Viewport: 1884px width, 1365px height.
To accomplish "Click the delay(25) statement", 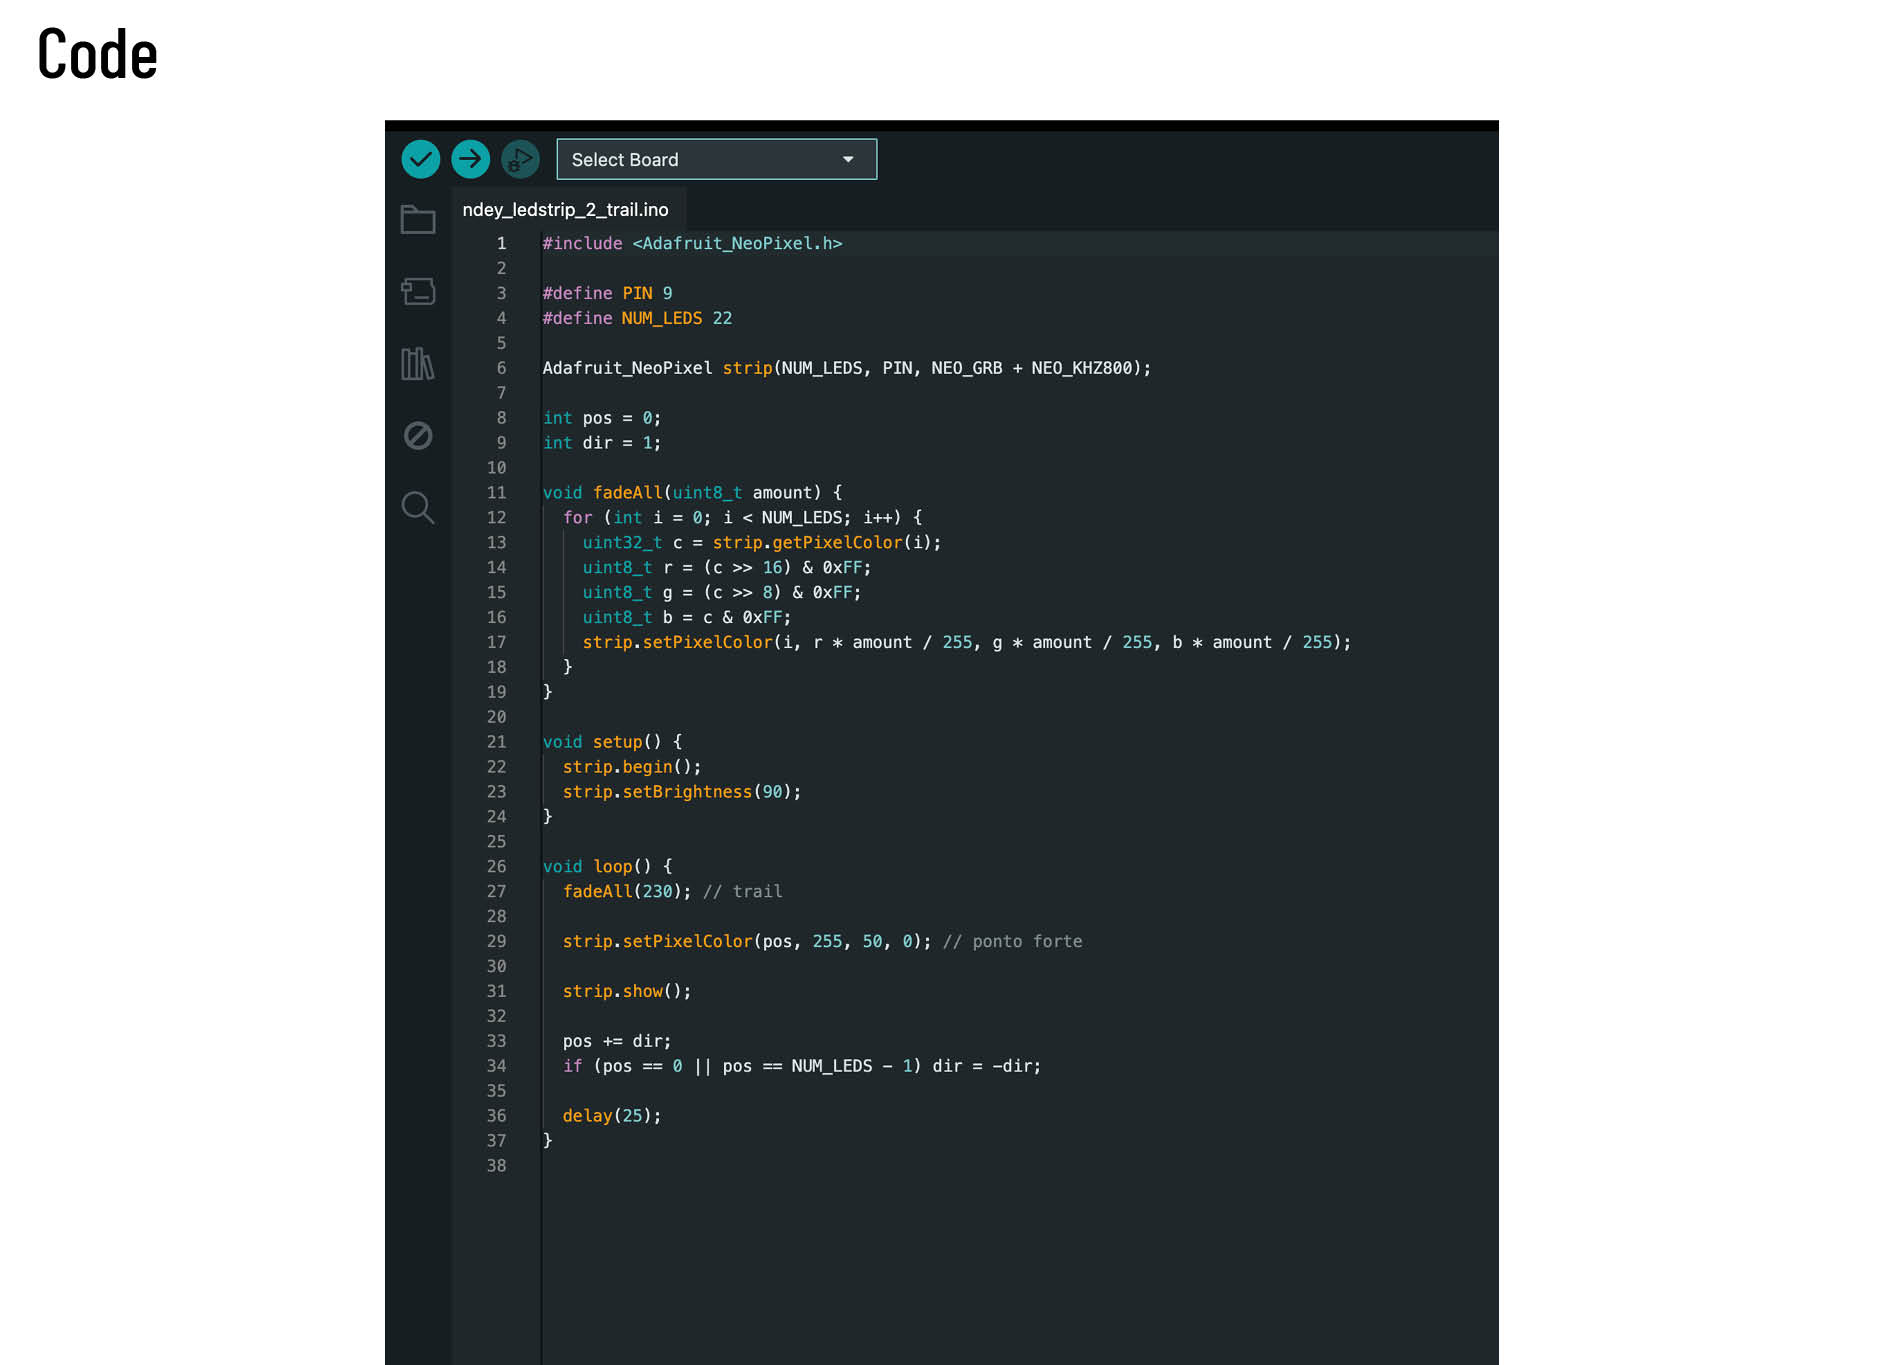I will [611, 1116].
